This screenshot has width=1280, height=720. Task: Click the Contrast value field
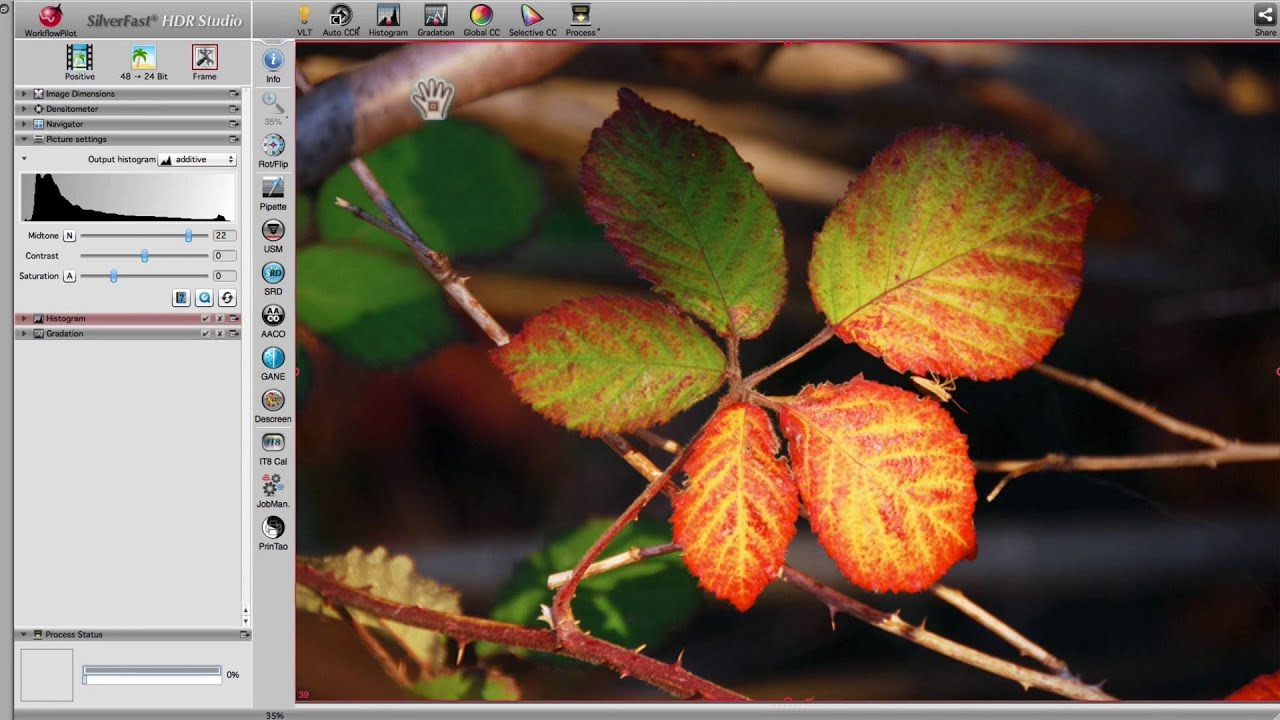(224, 256)
